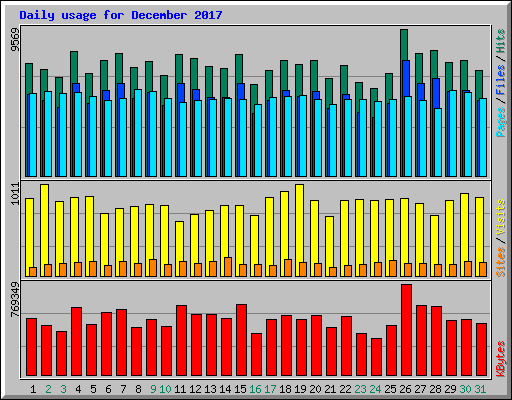Click day label 25 on x-axis
Screen dimensions: 512x400
390,389
